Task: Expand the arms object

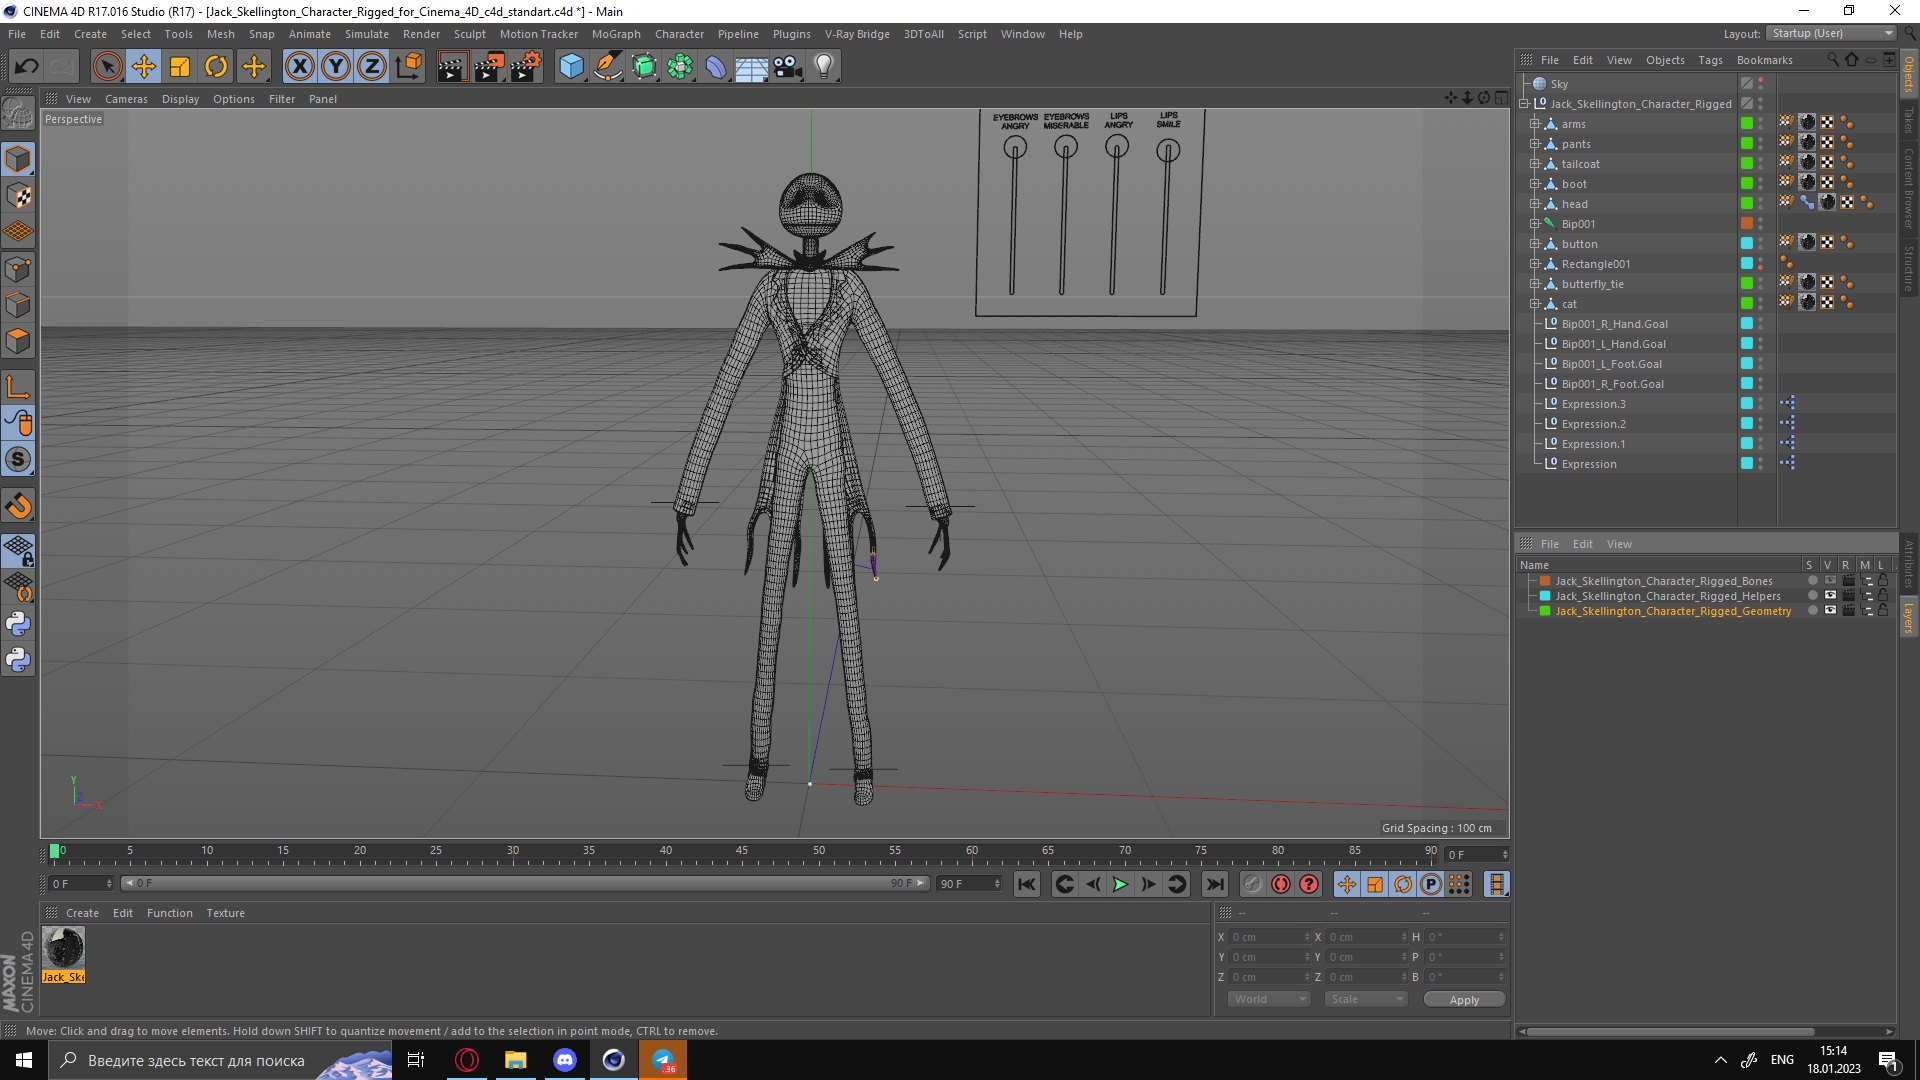Action: click(x=1534, y=124)
